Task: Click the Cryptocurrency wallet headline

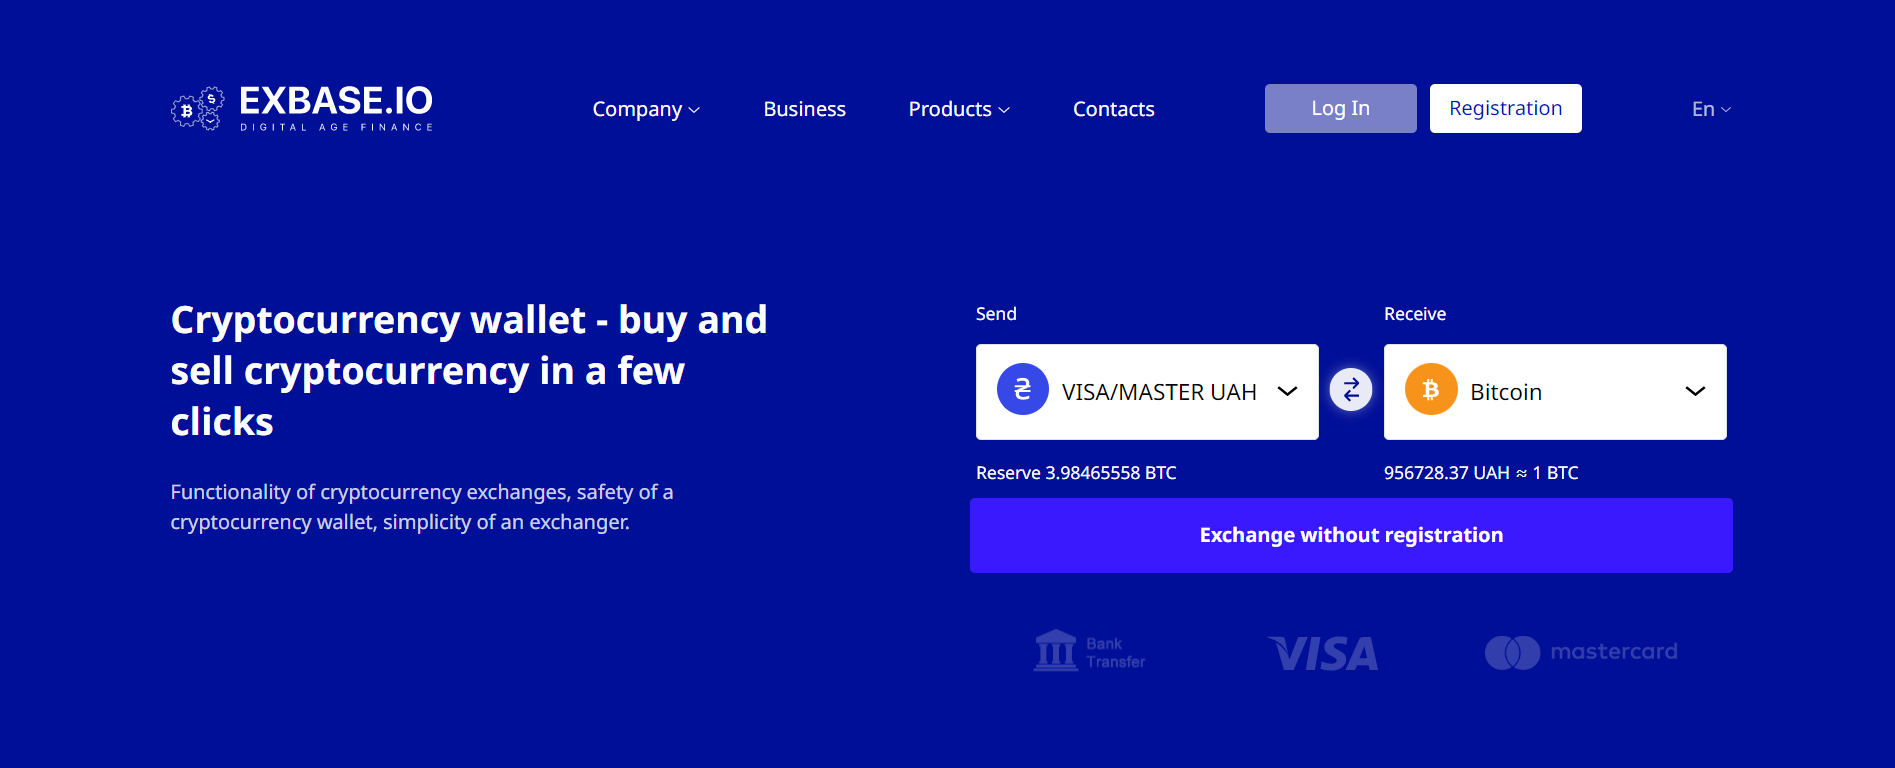Action: pyautogui.click(x=469, y=371)
